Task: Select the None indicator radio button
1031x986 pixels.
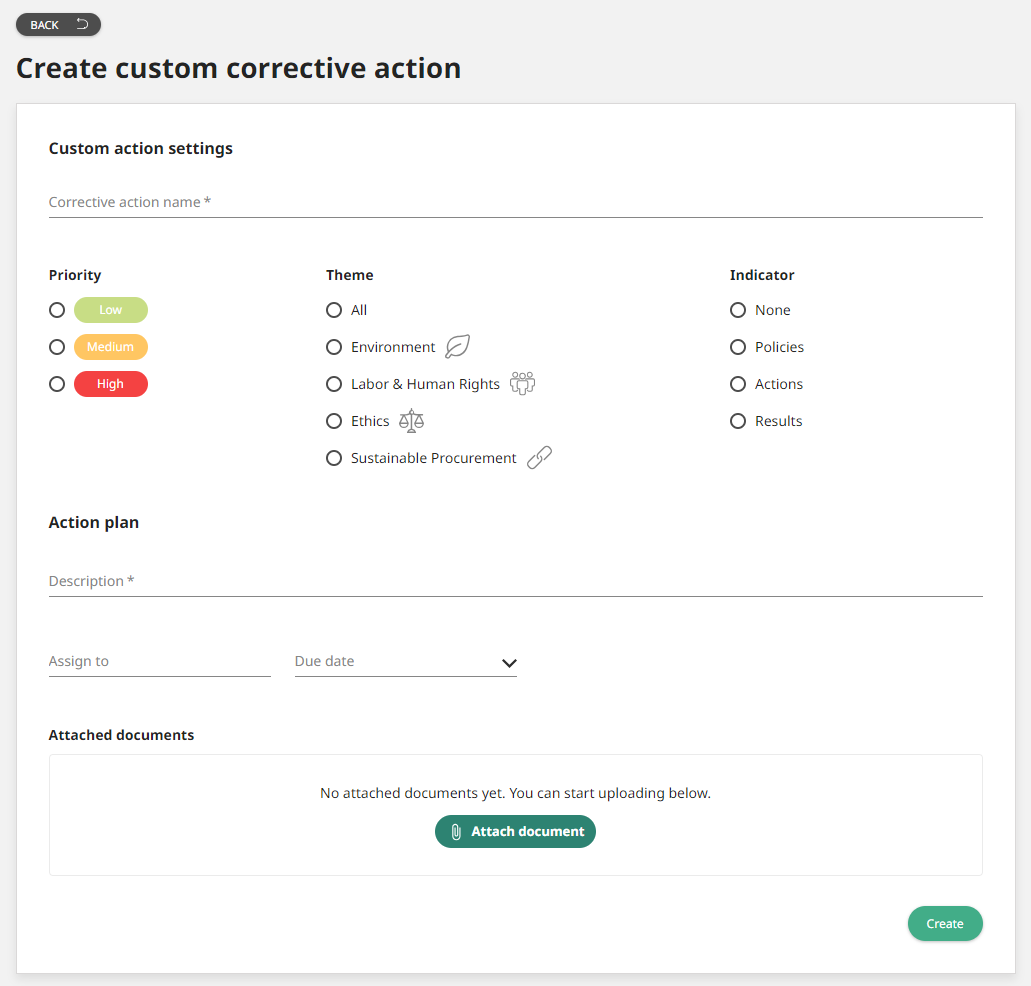Action: [x=738, y=310]
